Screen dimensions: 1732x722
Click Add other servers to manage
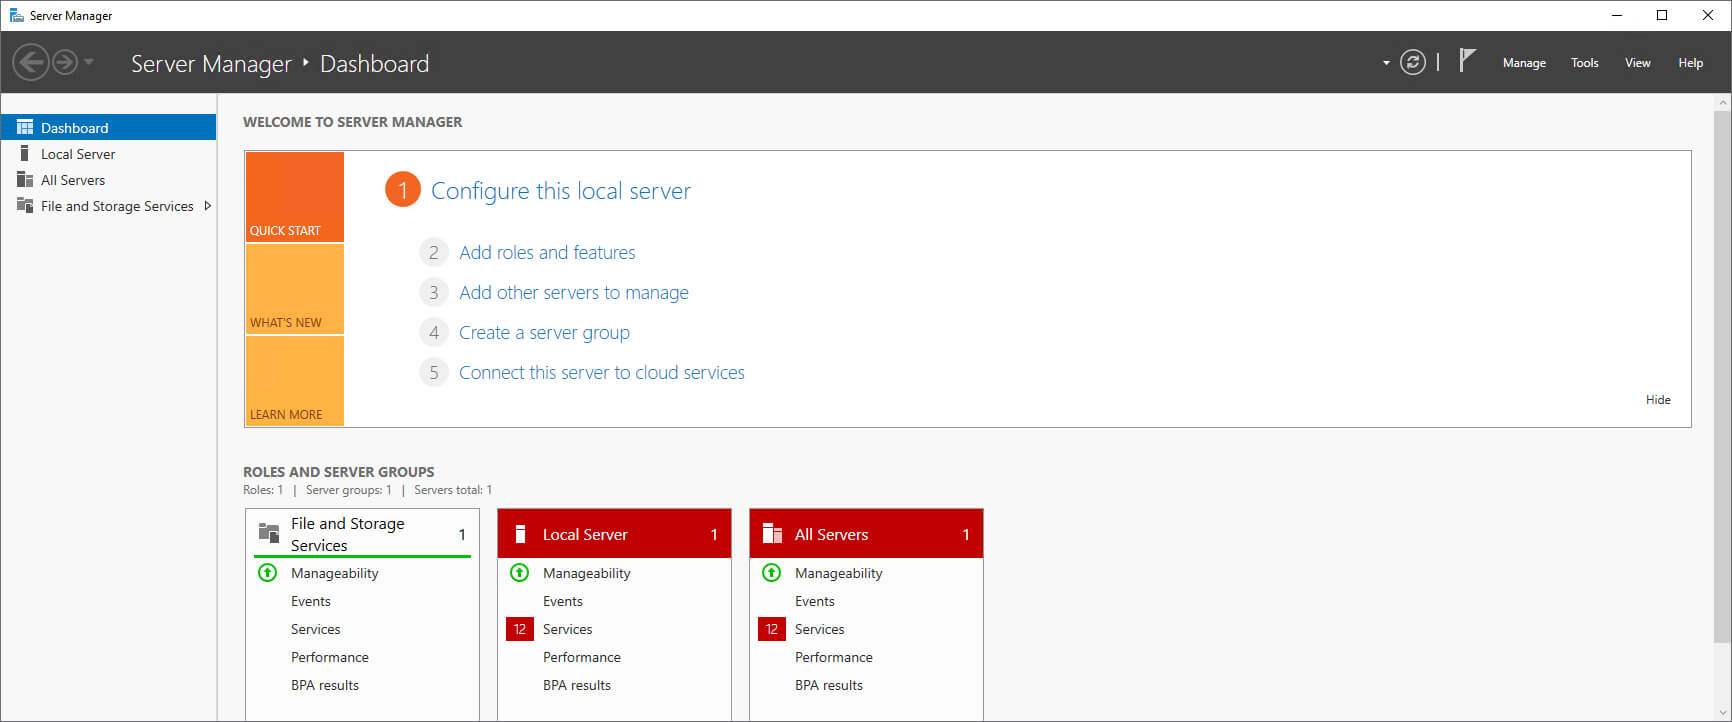click(574, 292)
